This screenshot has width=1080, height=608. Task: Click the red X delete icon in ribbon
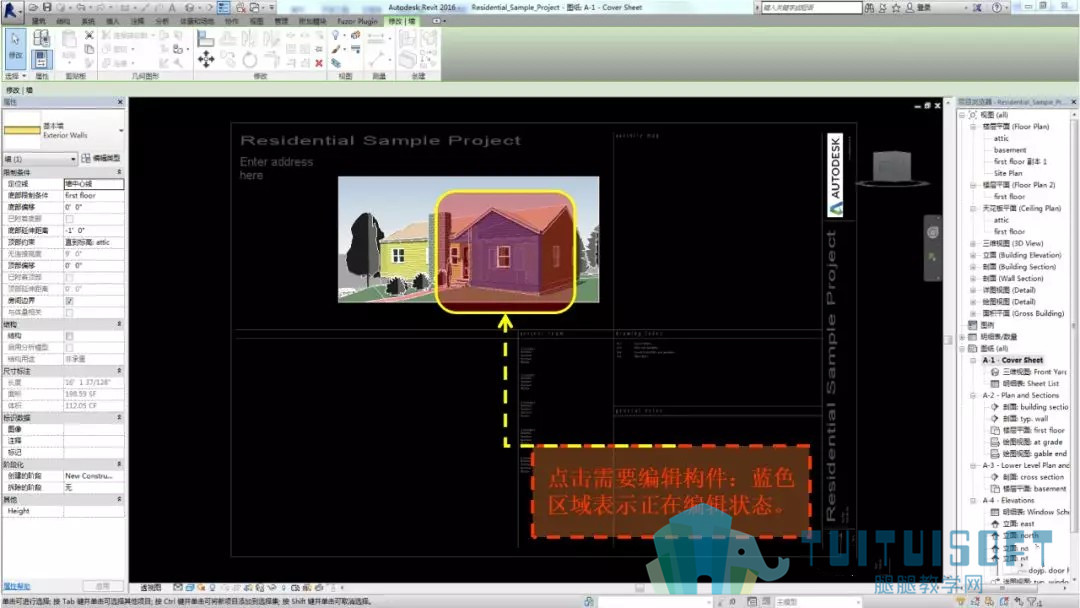[x=319, y=63]
